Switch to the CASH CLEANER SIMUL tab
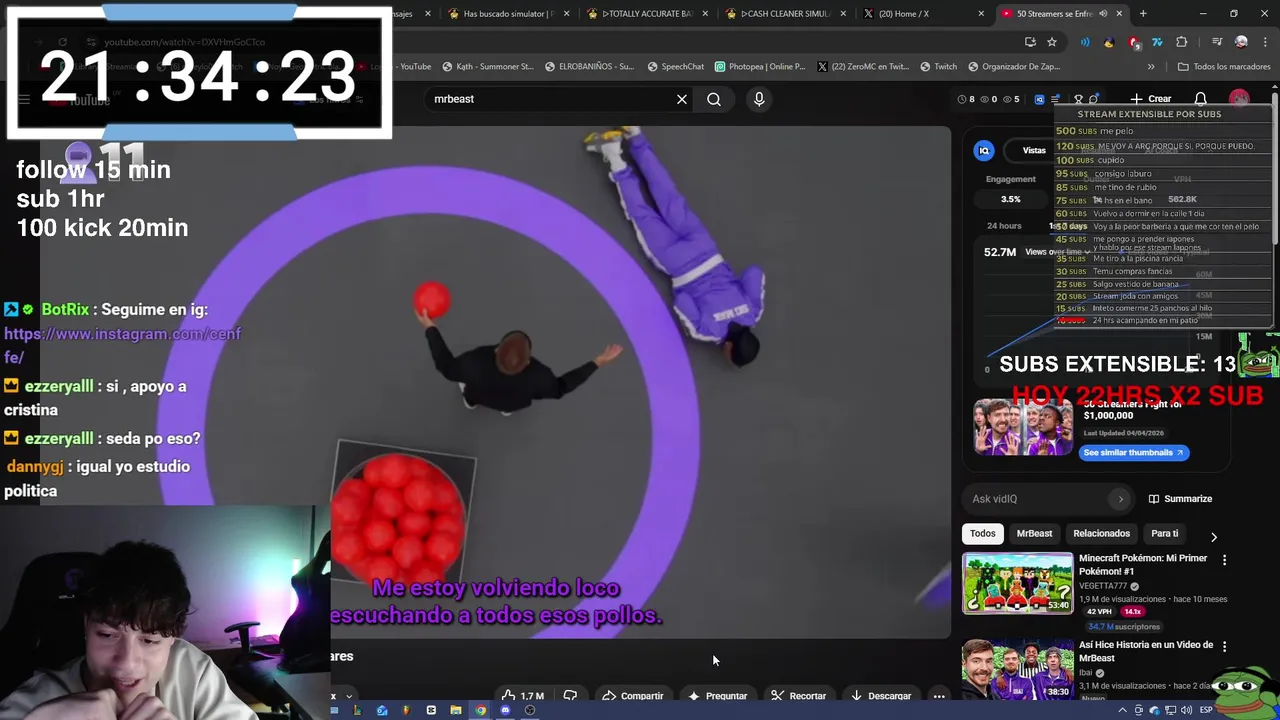Screen dimensions: 1280x720 coord(785,14)
